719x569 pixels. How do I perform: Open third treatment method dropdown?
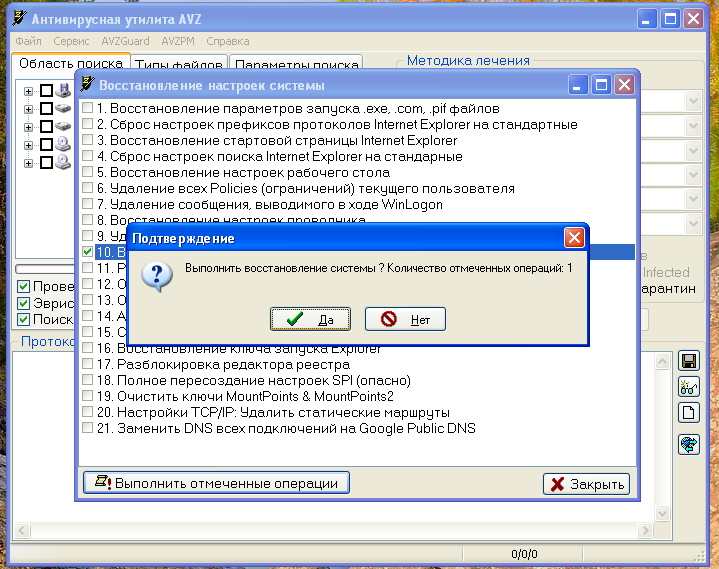point(693,150)
